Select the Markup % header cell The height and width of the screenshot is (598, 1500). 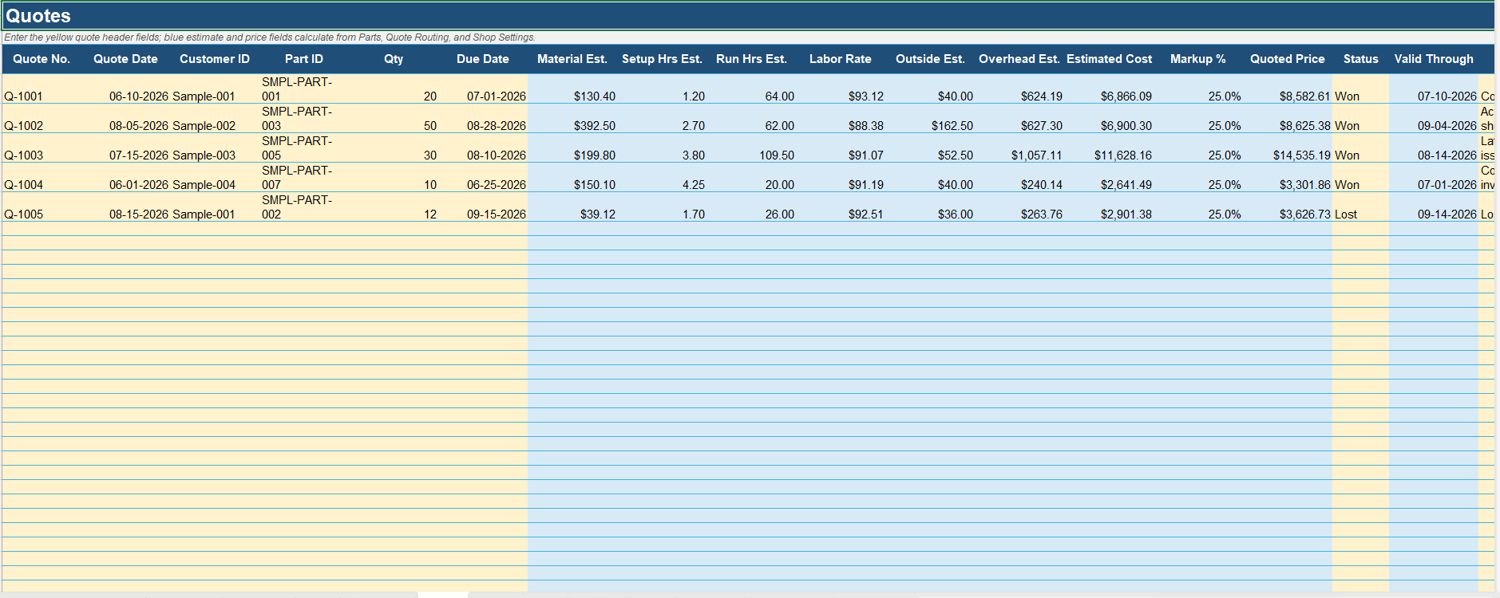click(x=1198, y=59)
